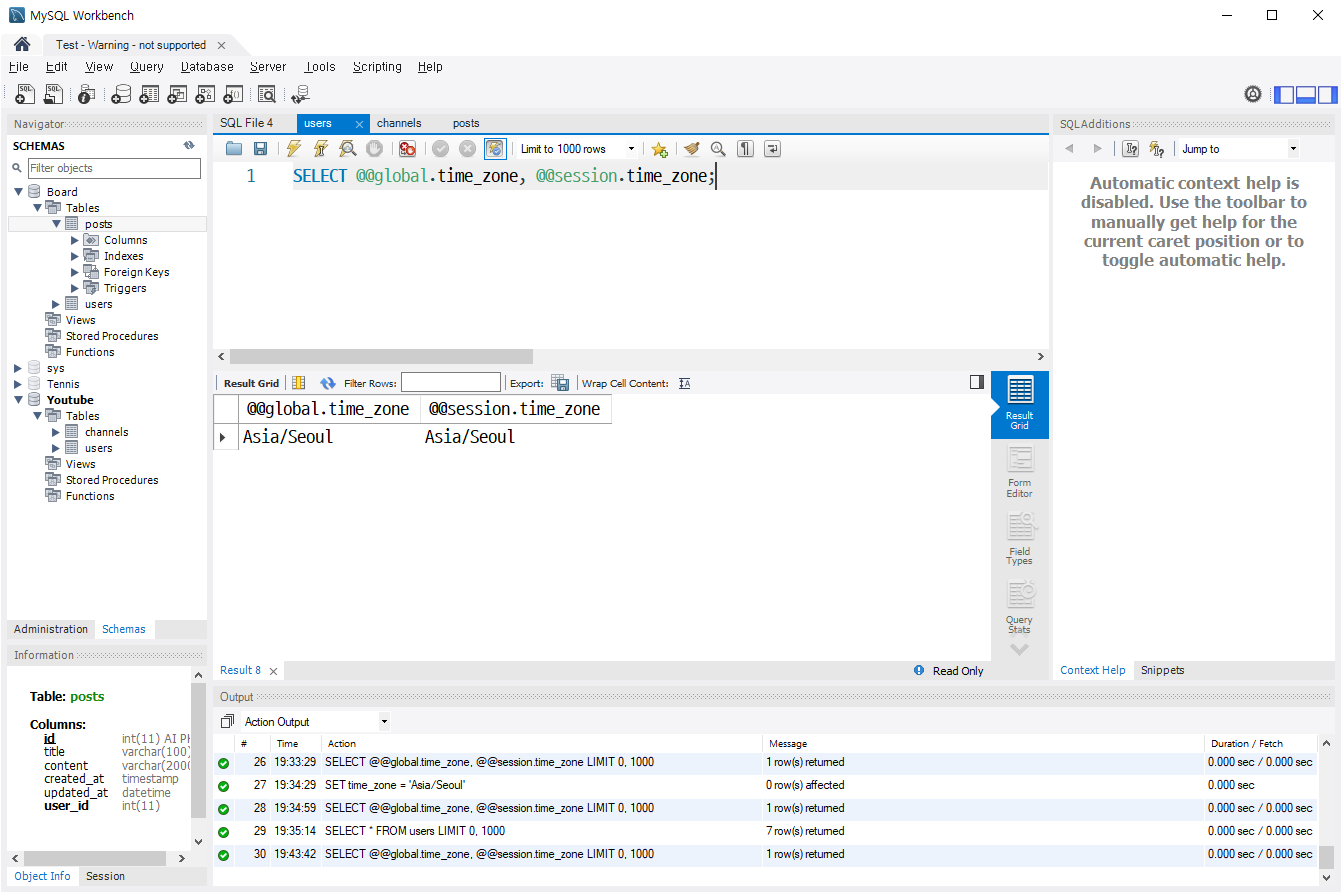Save query as snippet star icon
Viewport: 1342px width, 893px height.
[x=659, y=149]
